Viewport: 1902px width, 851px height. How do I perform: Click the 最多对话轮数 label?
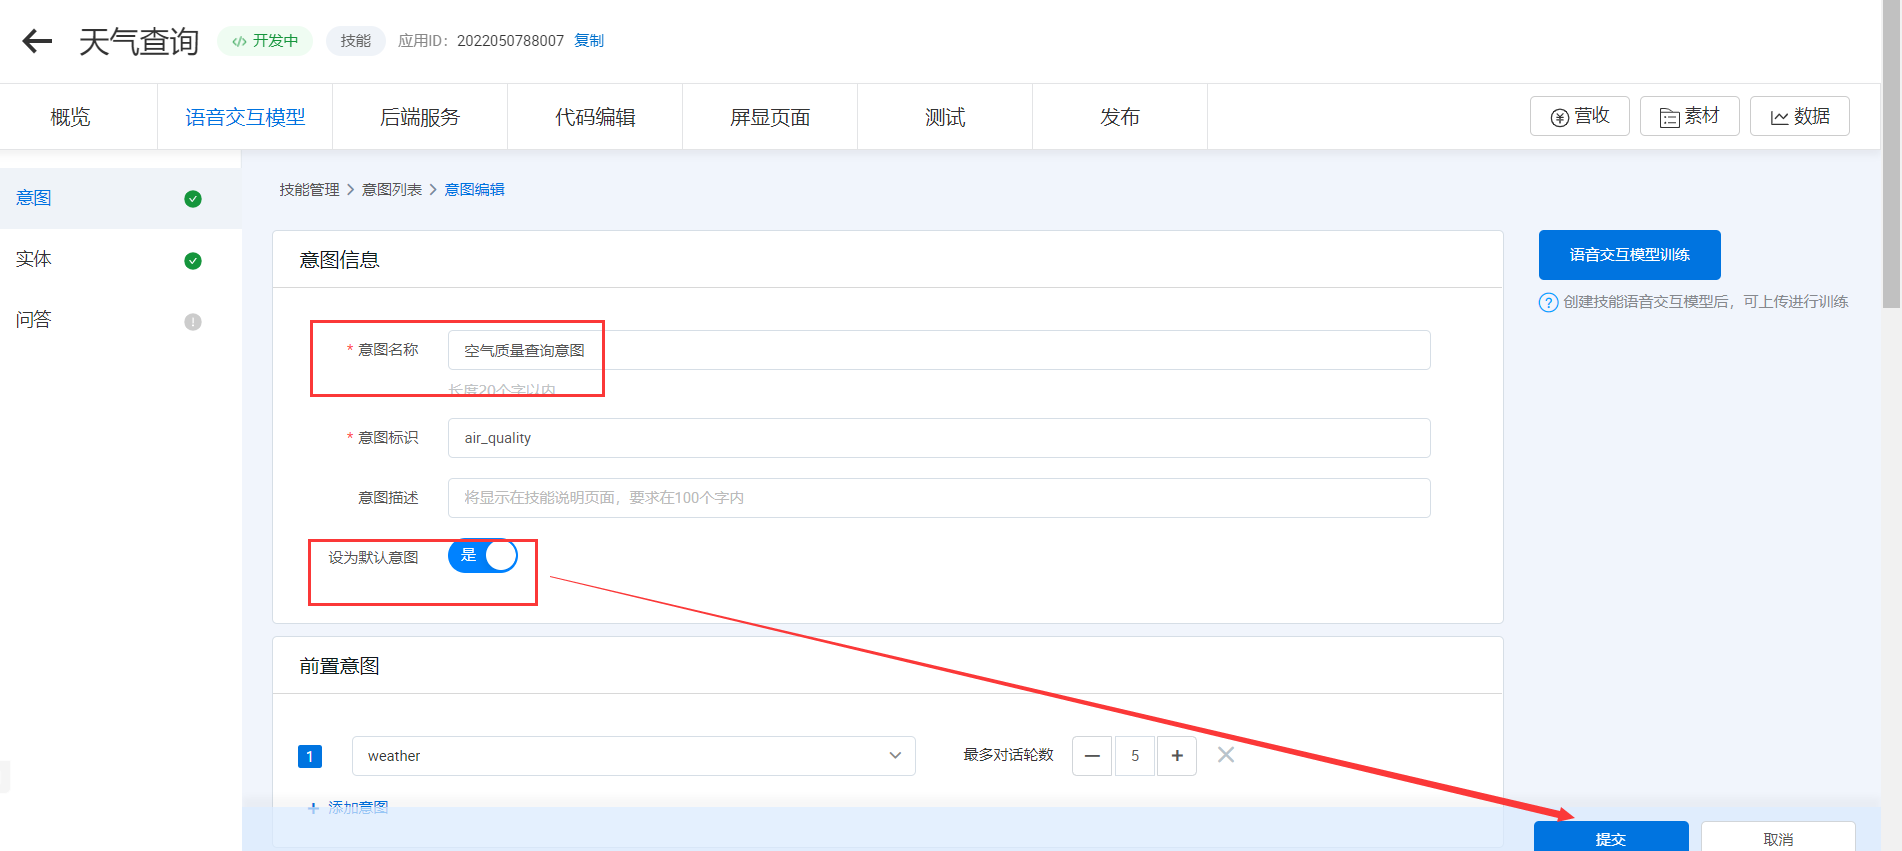coord(1009,755)
